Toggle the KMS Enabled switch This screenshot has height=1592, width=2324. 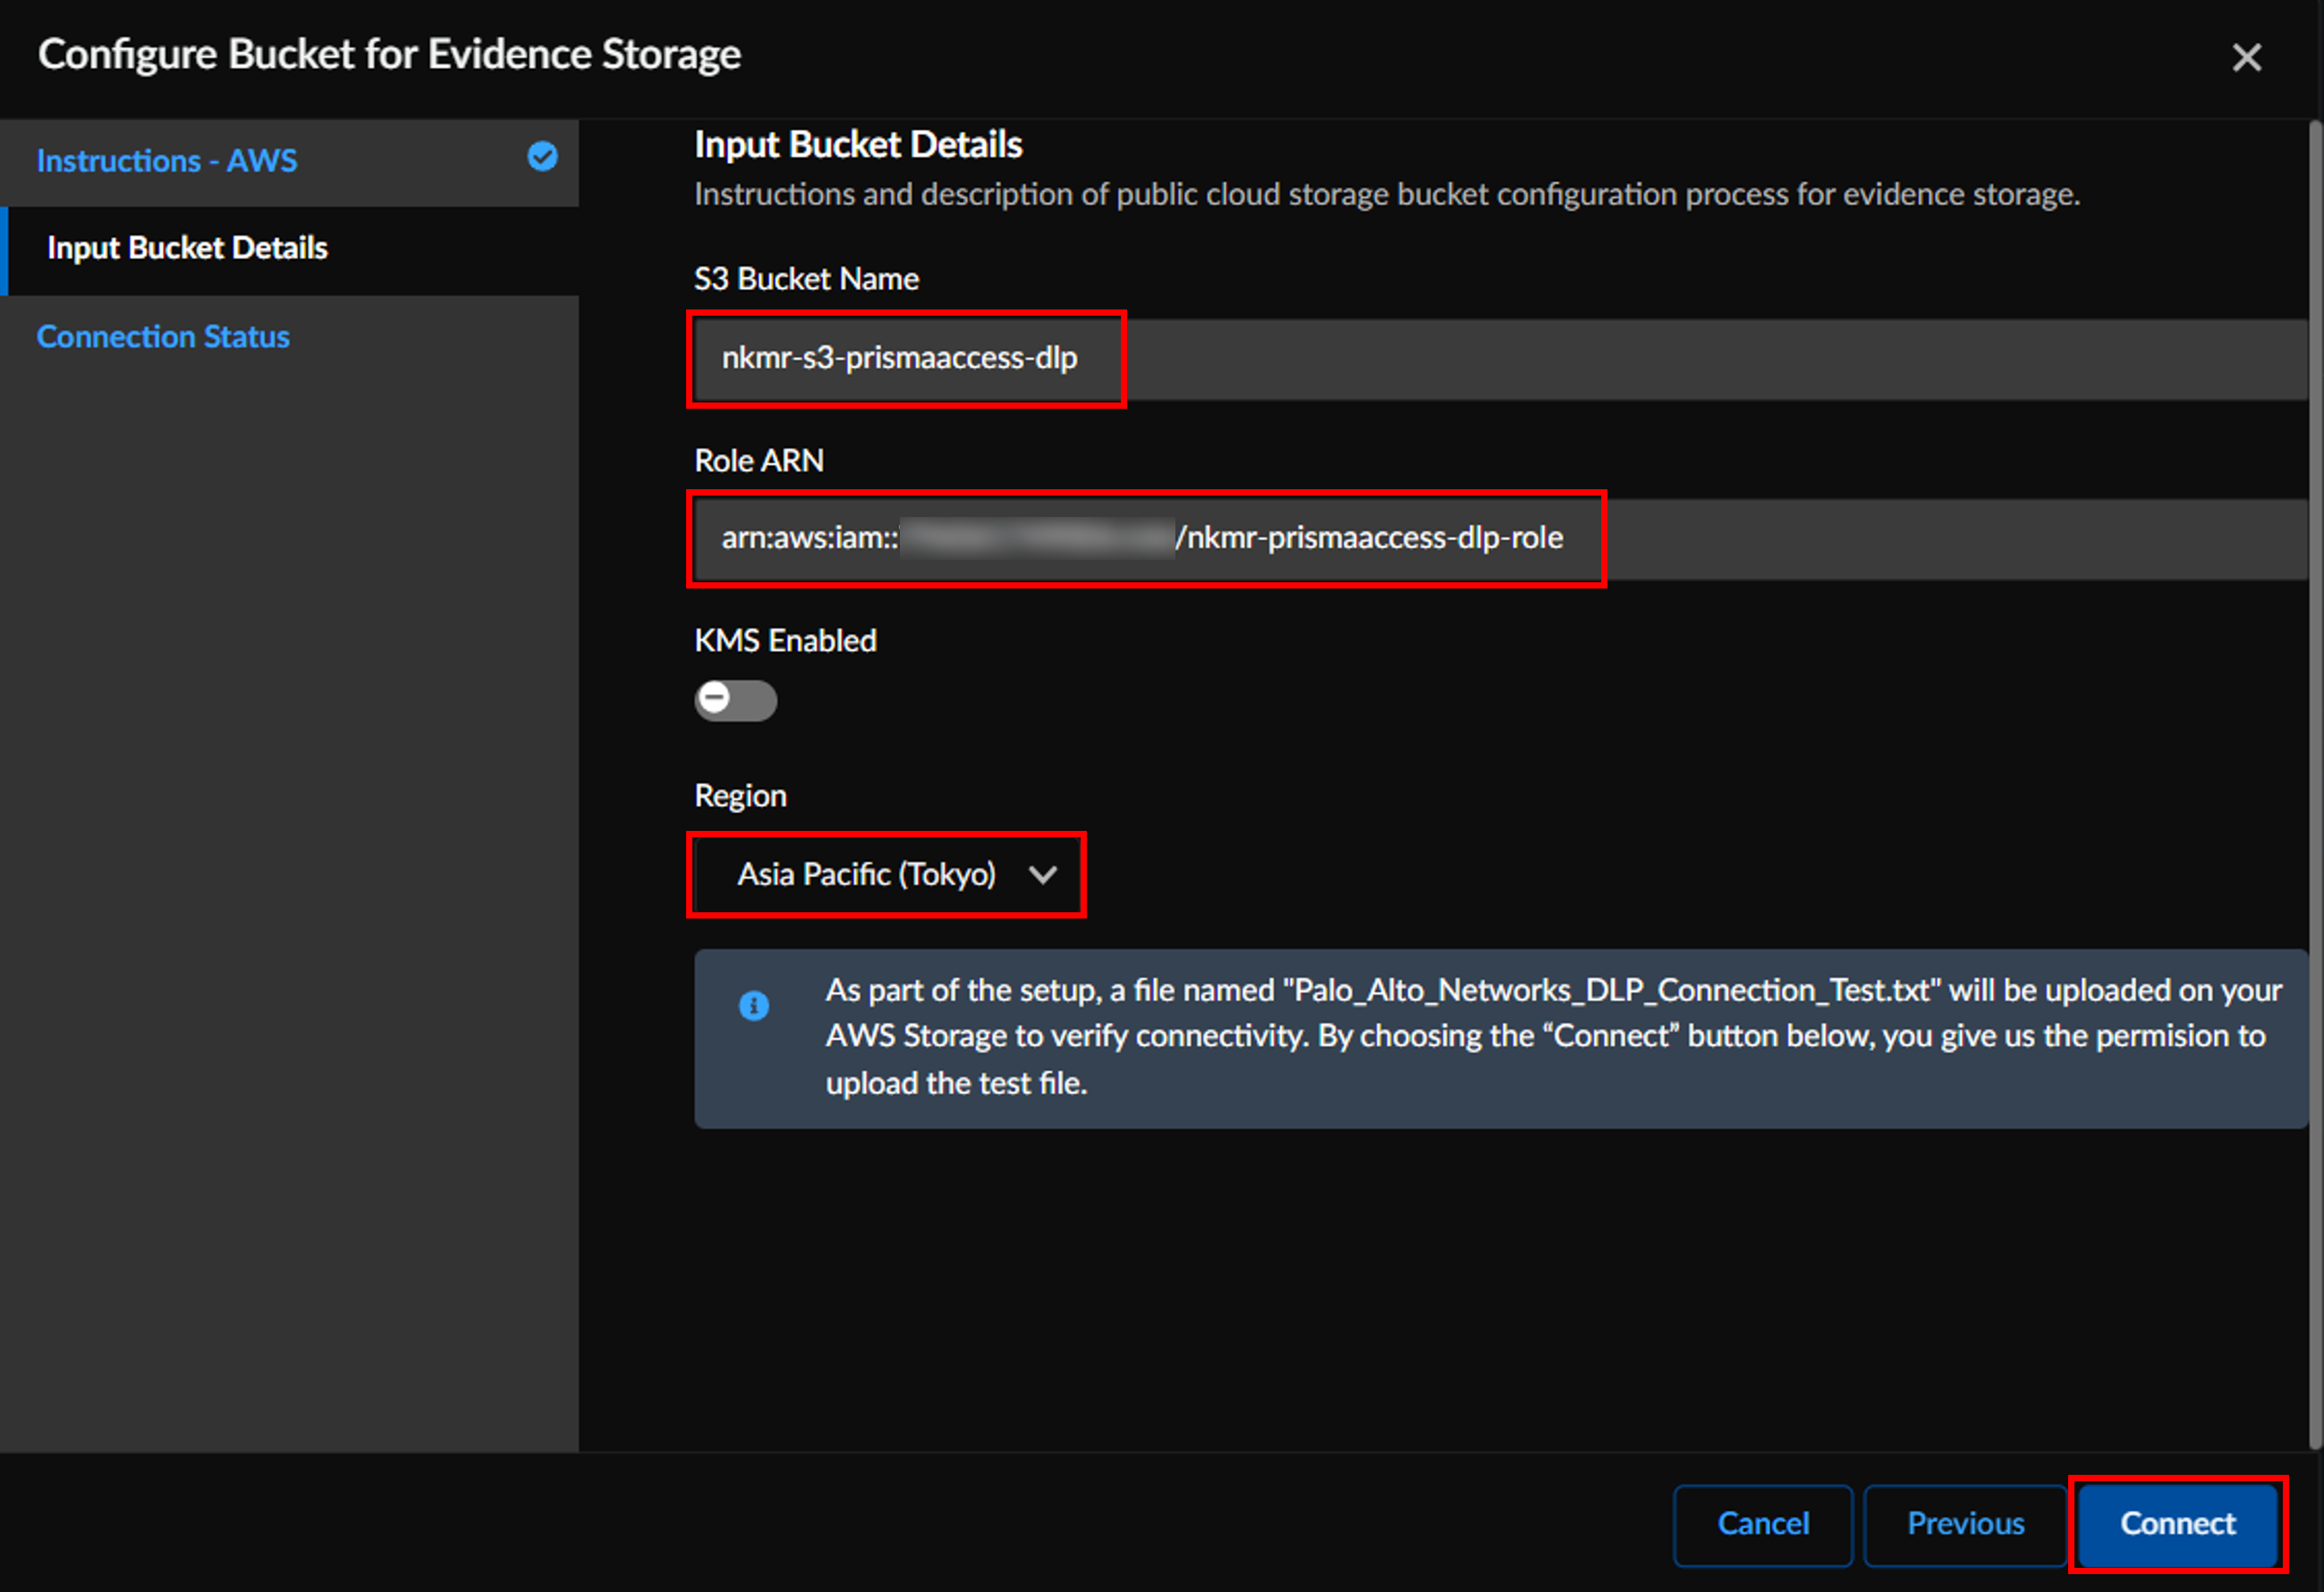point(735,700)
